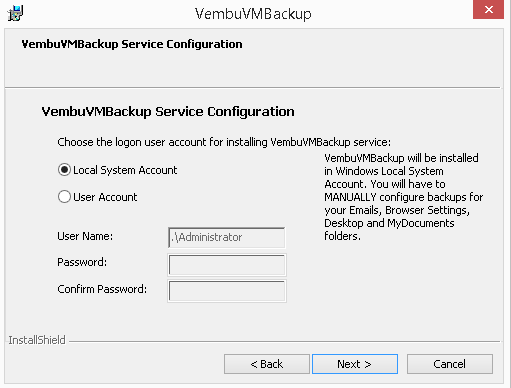Click the InstallShield branding text
The width and height of the screenshot is (511, 388).
point(37,340)
